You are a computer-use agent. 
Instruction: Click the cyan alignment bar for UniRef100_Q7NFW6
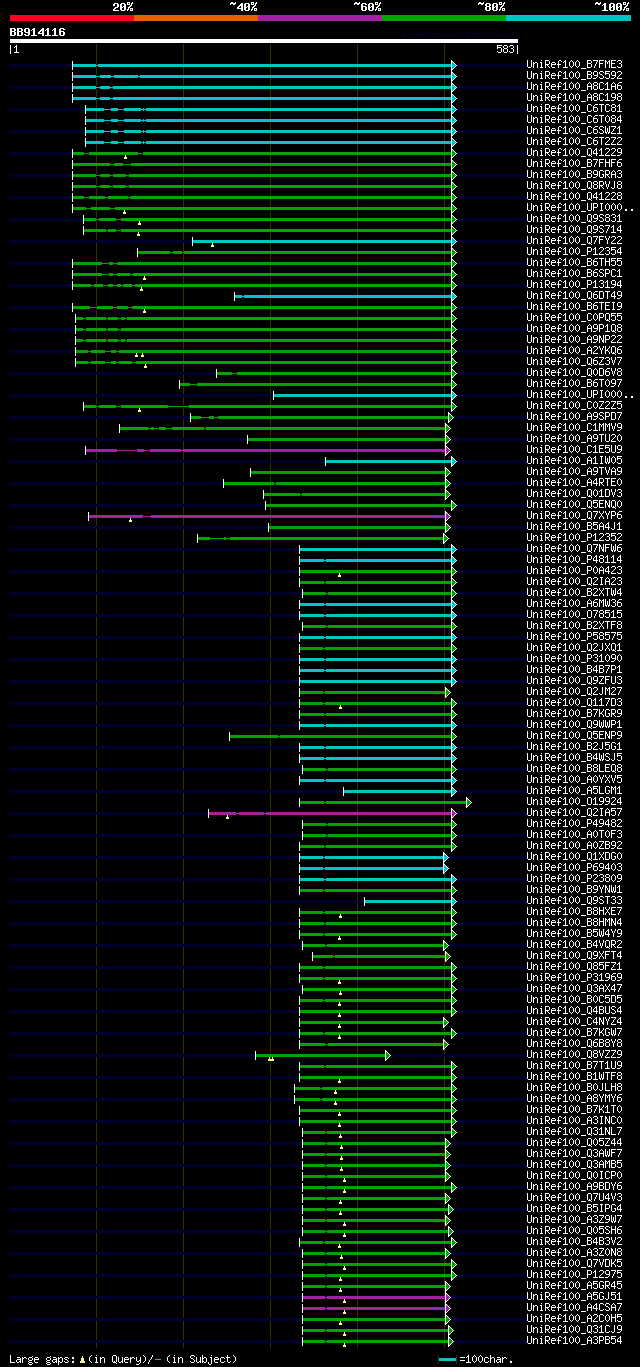378,549
